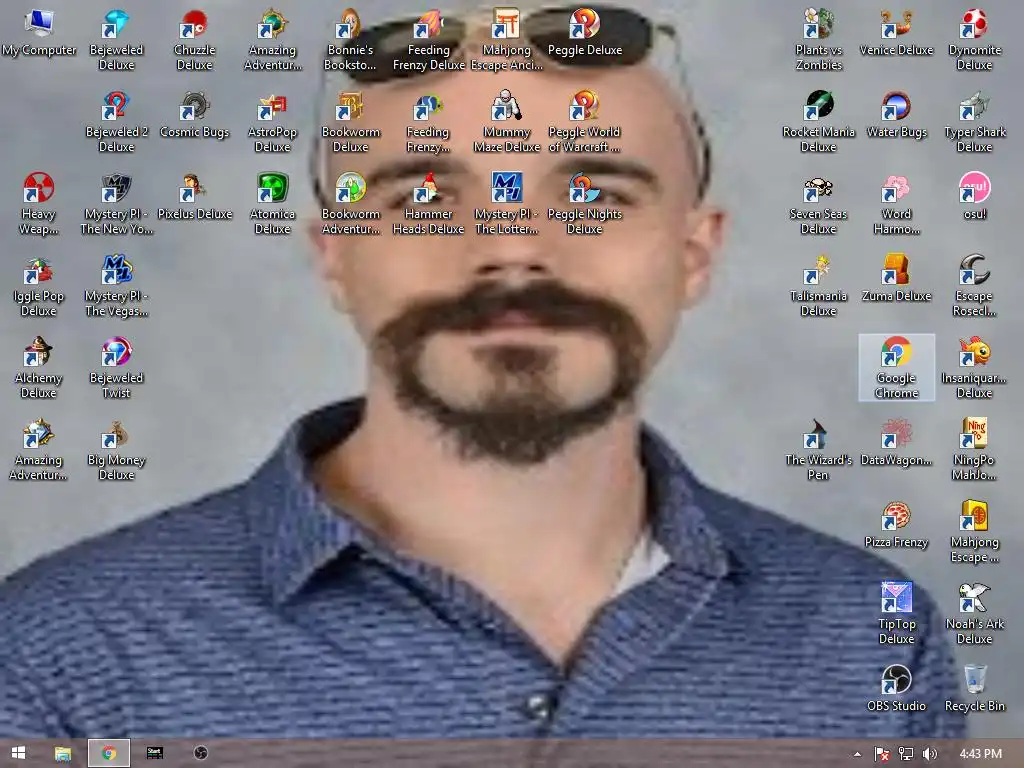Select the Escape Rosecliff shortcut
This screenshot has width=1024, height=768.
(974, 286)
